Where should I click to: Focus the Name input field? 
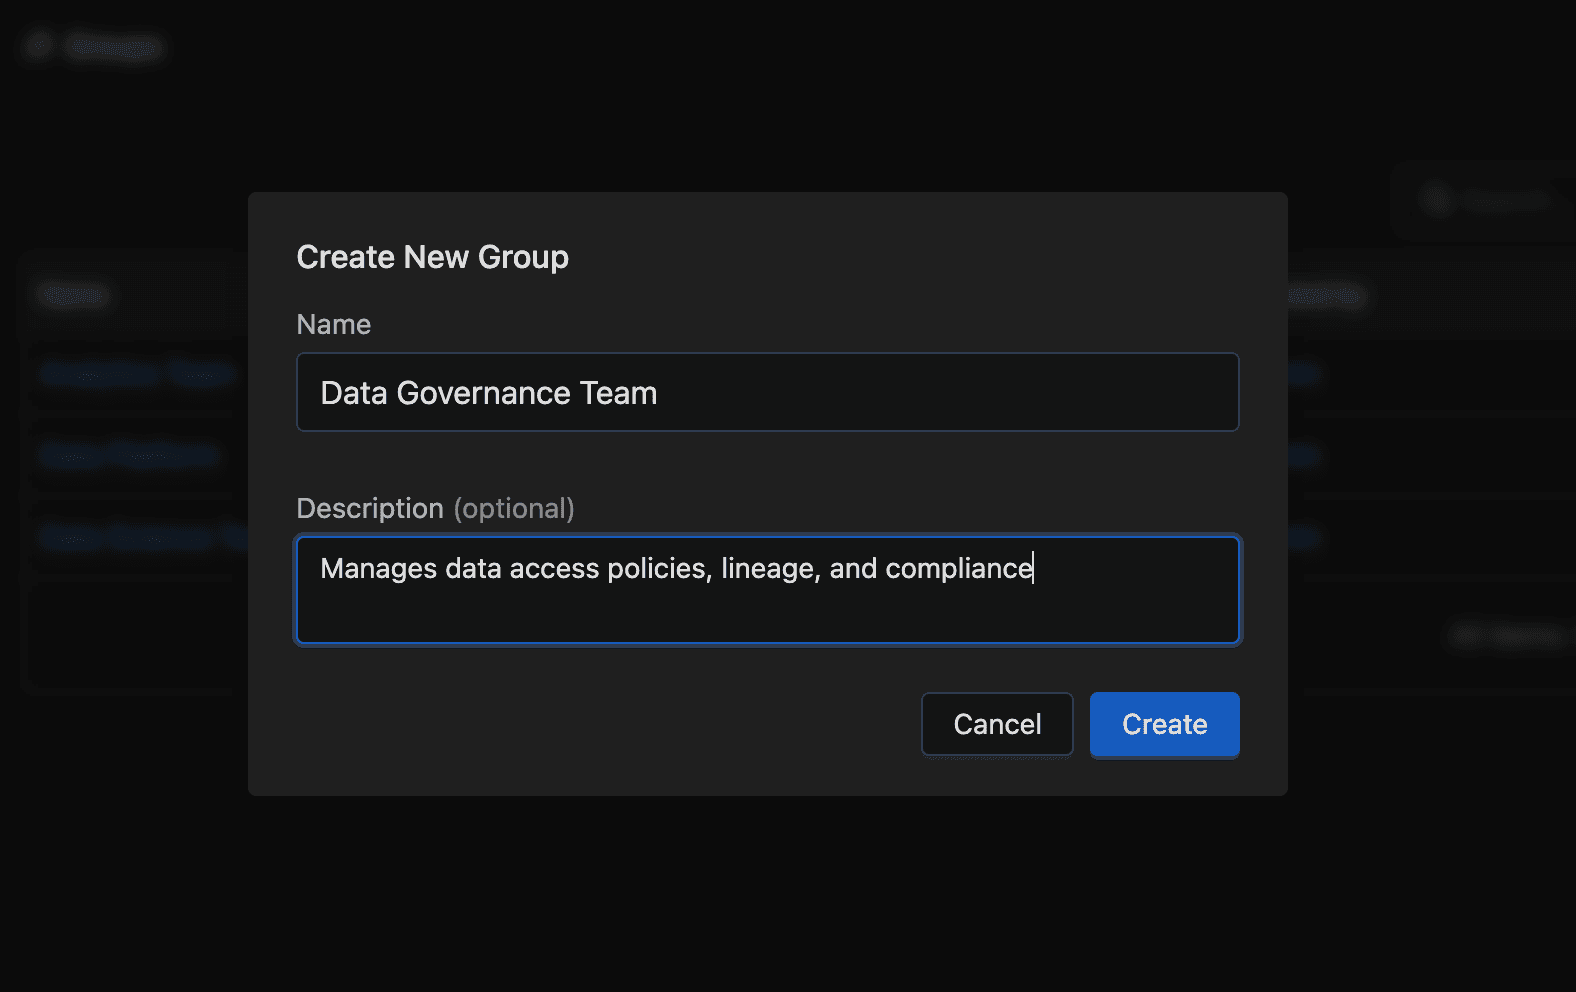767,393
